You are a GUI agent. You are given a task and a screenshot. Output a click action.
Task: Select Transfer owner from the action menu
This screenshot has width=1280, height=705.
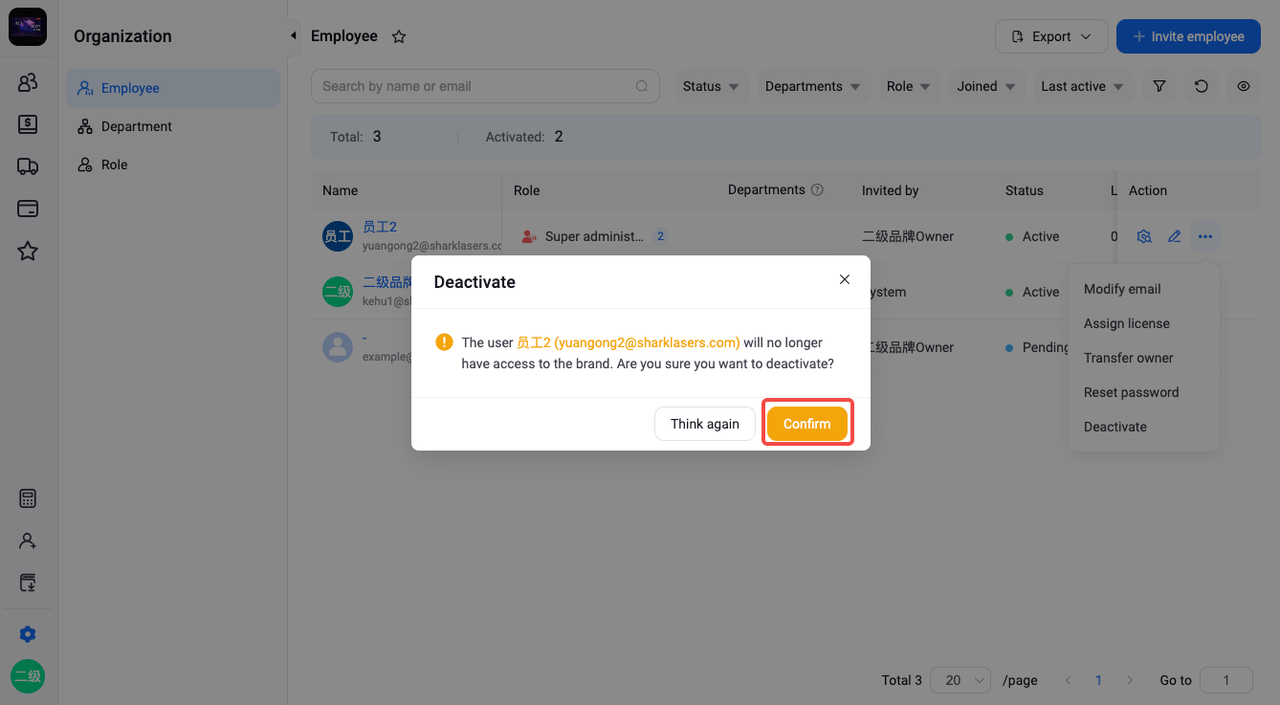pyautogui.click(x=1128, y=358)
